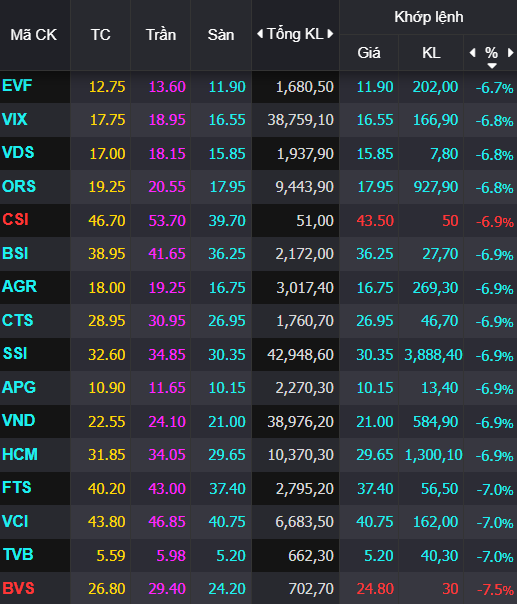Viewport: 517px width, 604px height.
Task: Open the VIX stock symbol
Action: [x=15, y=119]
